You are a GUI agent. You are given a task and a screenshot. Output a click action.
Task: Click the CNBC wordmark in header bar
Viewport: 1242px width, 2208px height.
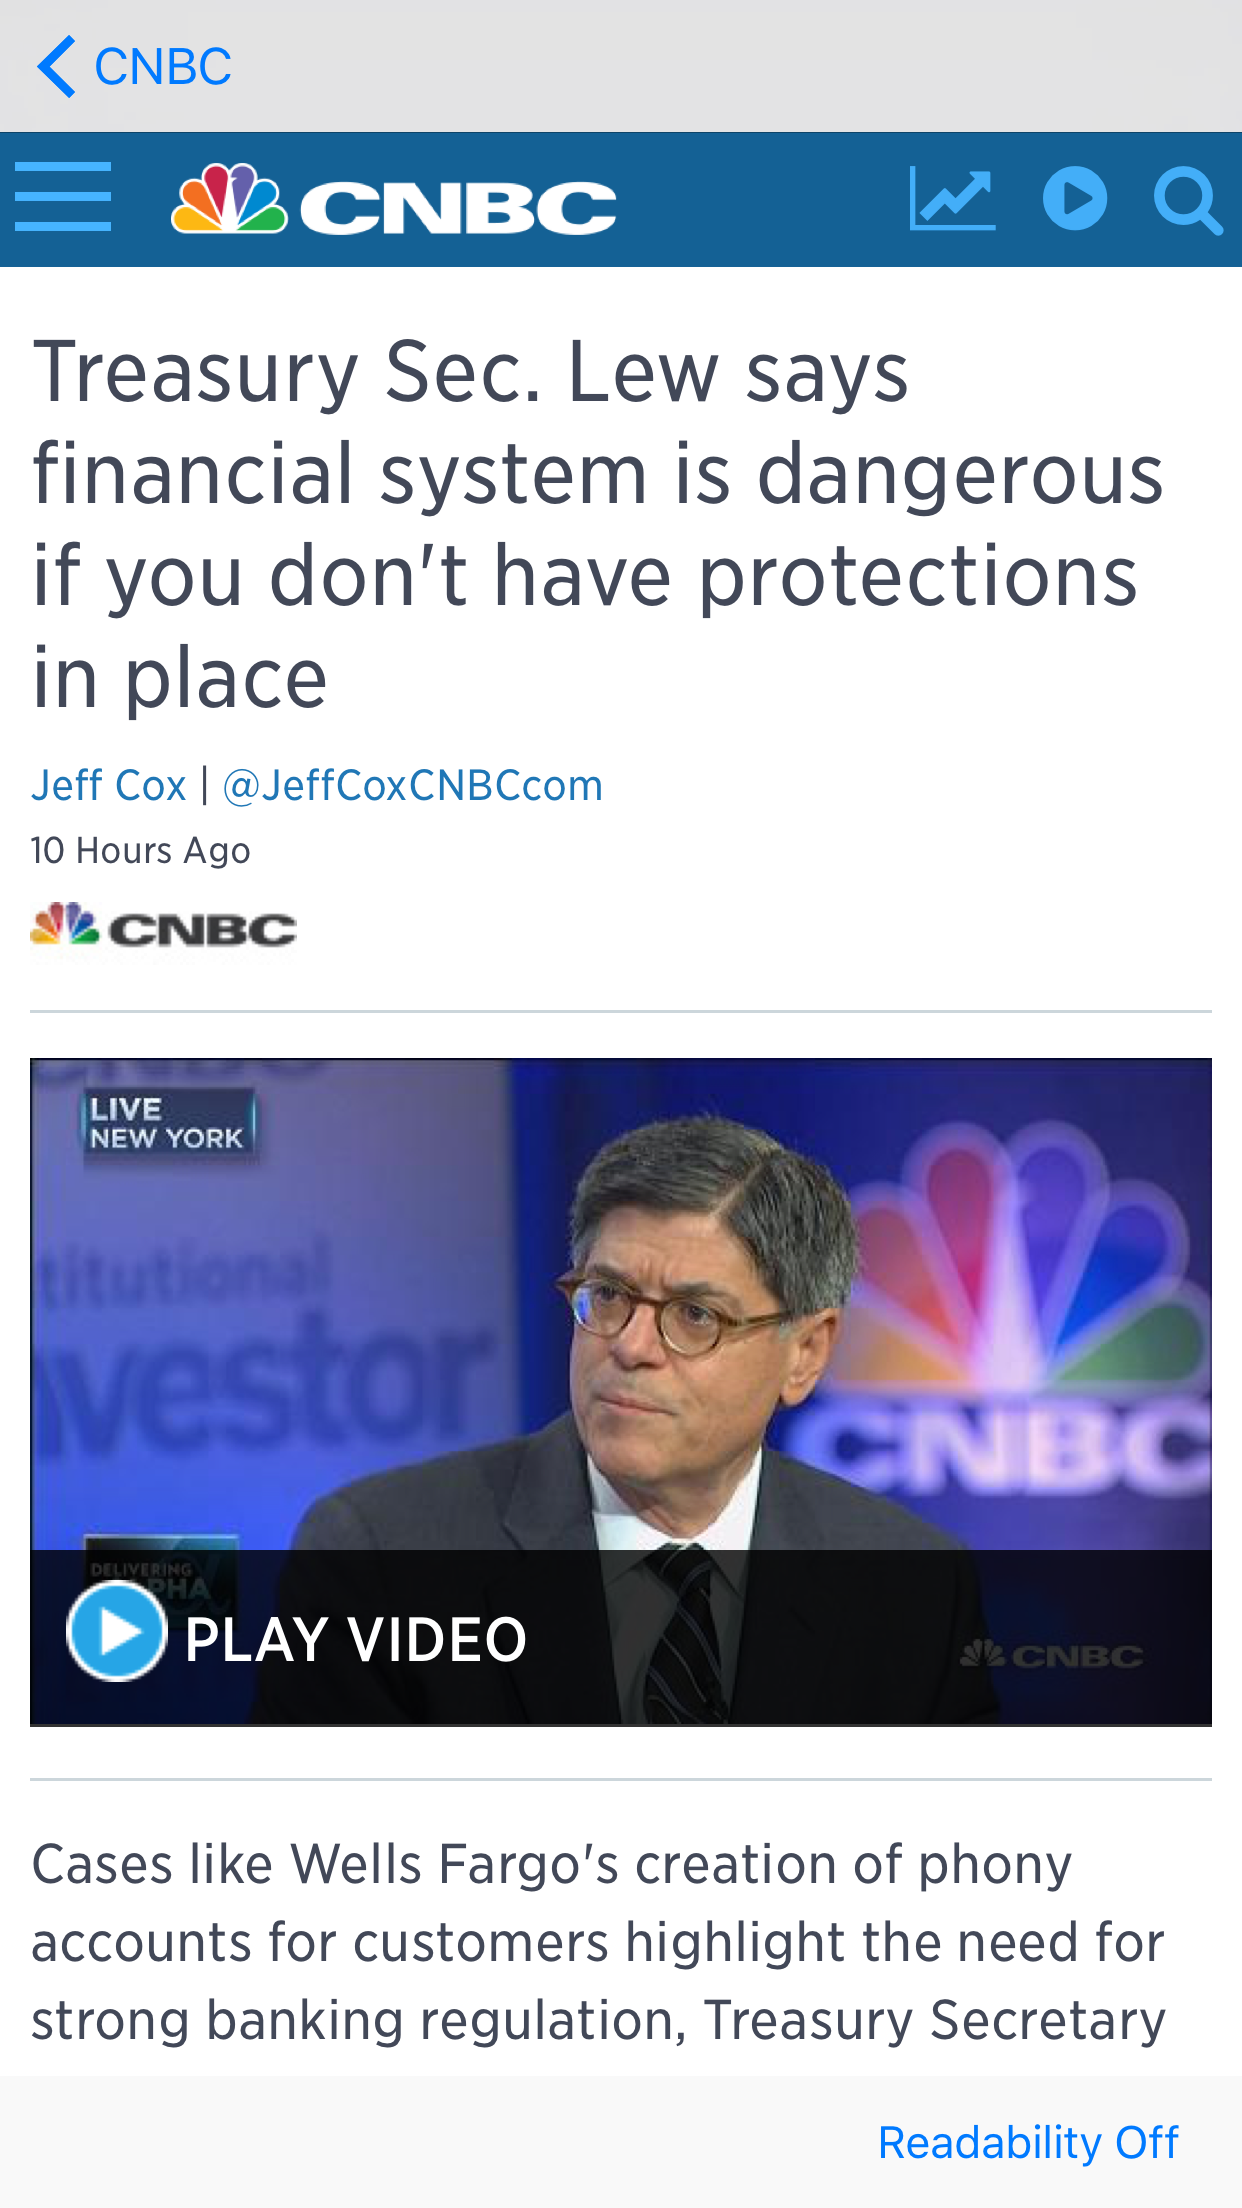459,208
